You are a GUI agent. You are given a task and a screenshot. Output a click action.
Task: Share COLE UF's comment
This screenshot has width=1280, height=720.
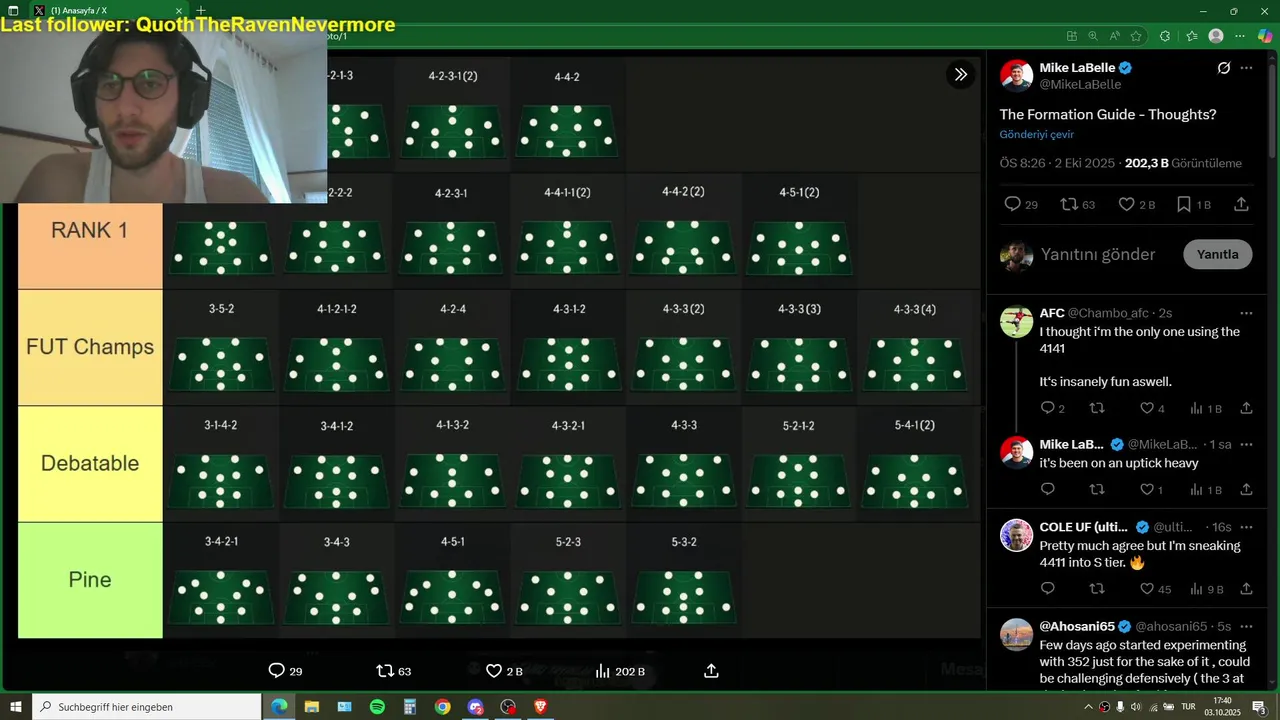(x=1246, y=589)
